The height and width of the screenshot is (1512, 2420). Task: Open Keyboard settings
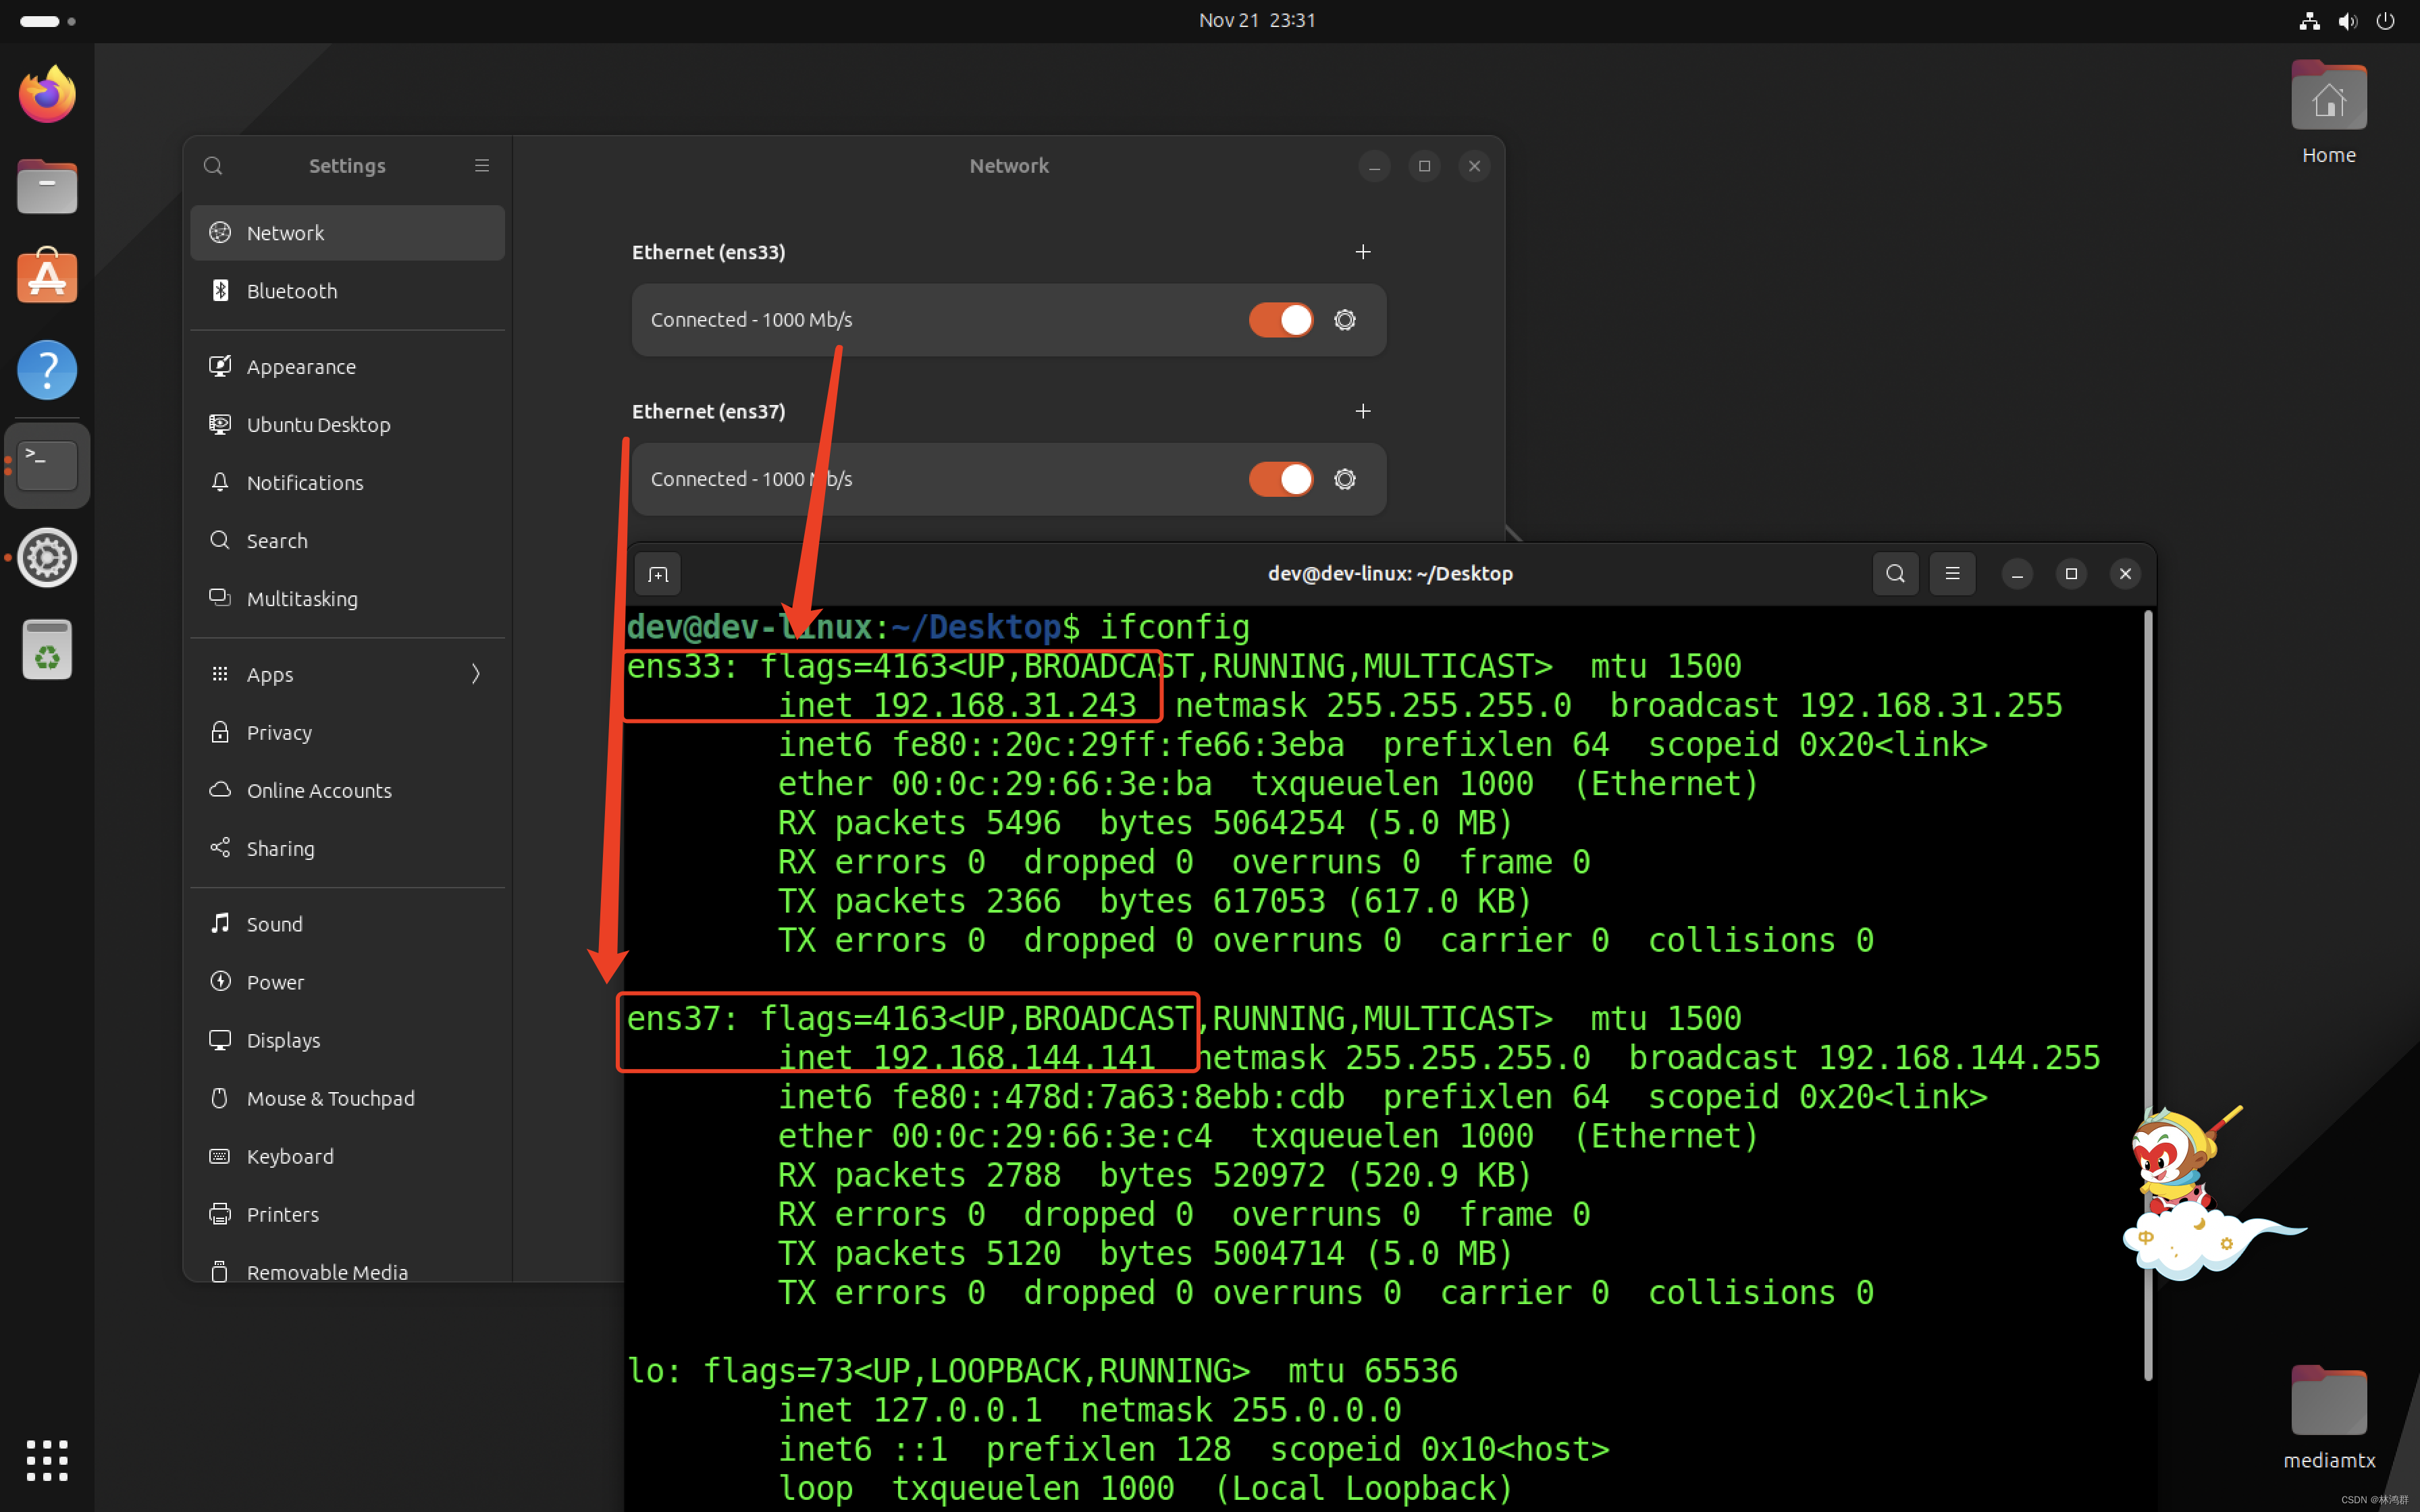[x=347, y=1156]
